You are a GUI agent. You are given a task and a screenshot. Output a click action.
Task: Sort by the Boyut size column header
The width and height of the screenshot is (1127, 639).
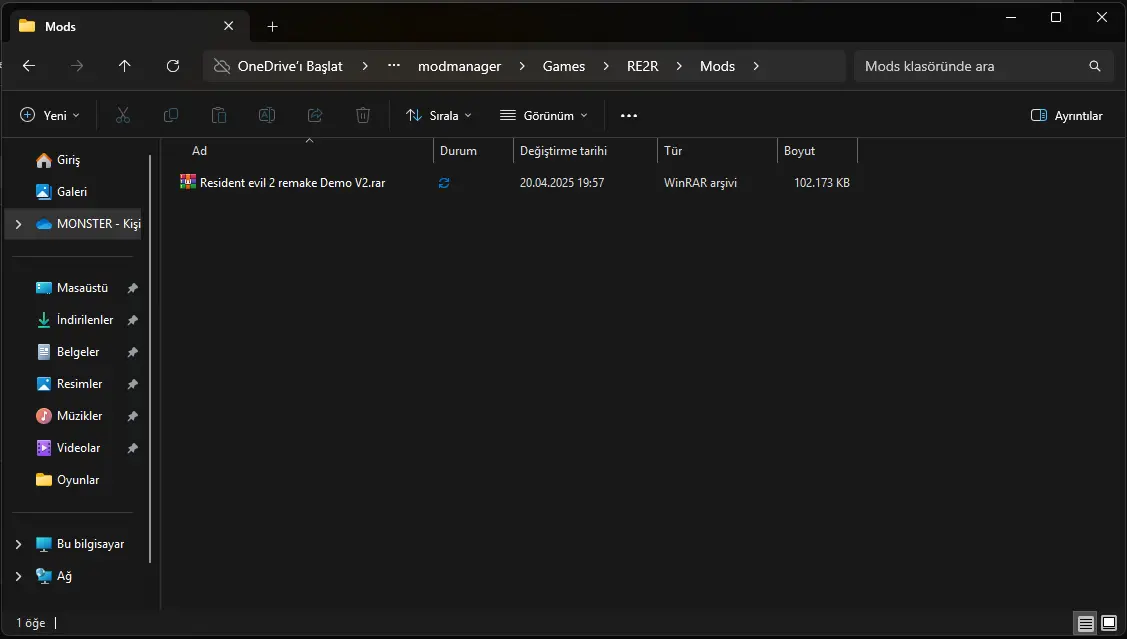817,151
